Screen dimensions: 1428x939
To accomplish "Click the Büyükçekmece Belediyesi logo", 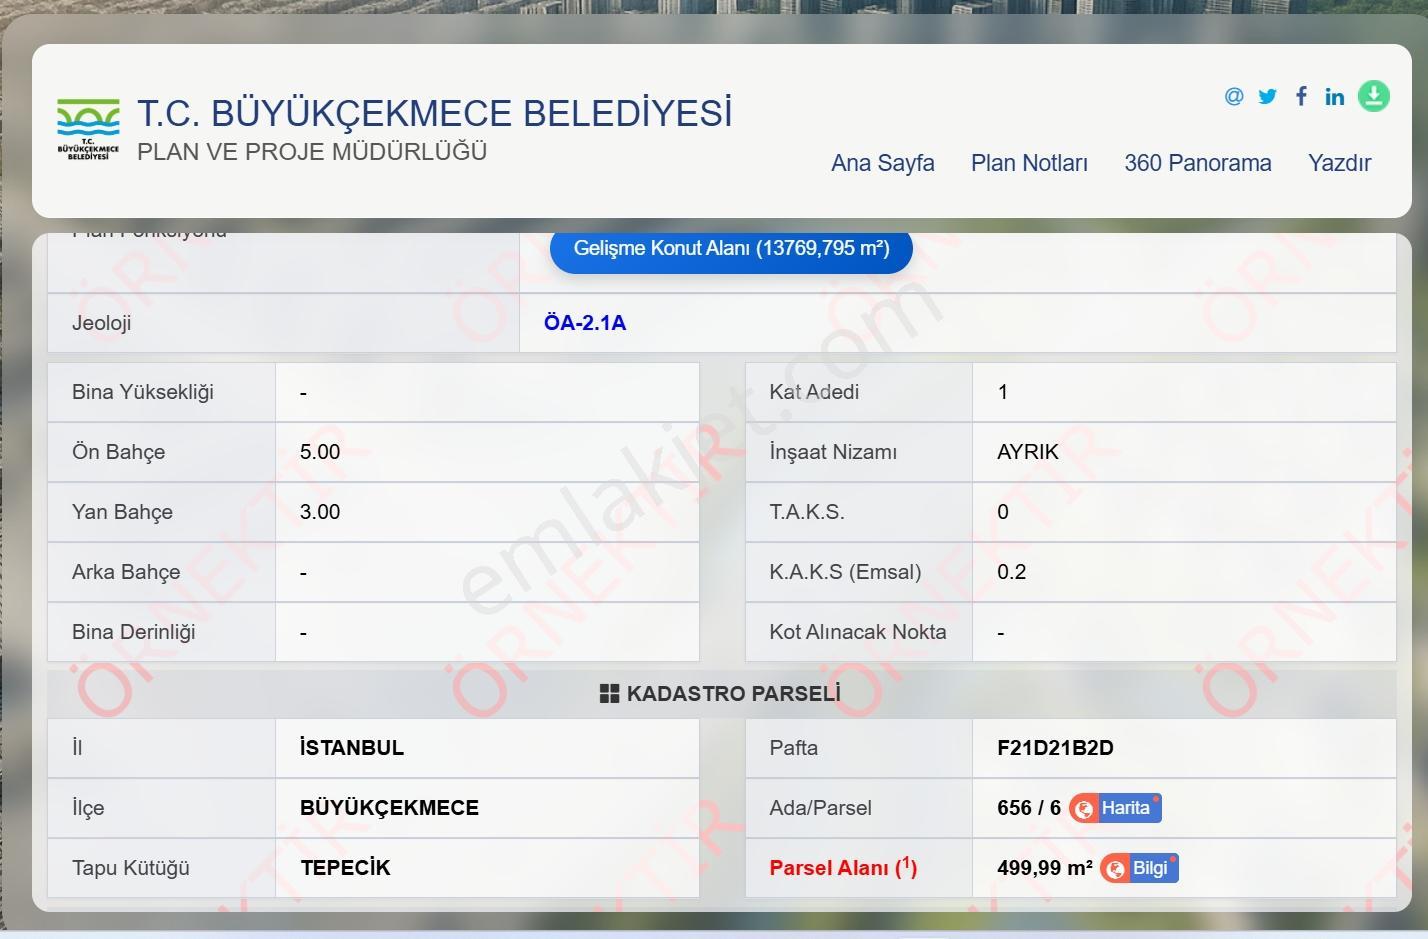I will pos(88,129).
